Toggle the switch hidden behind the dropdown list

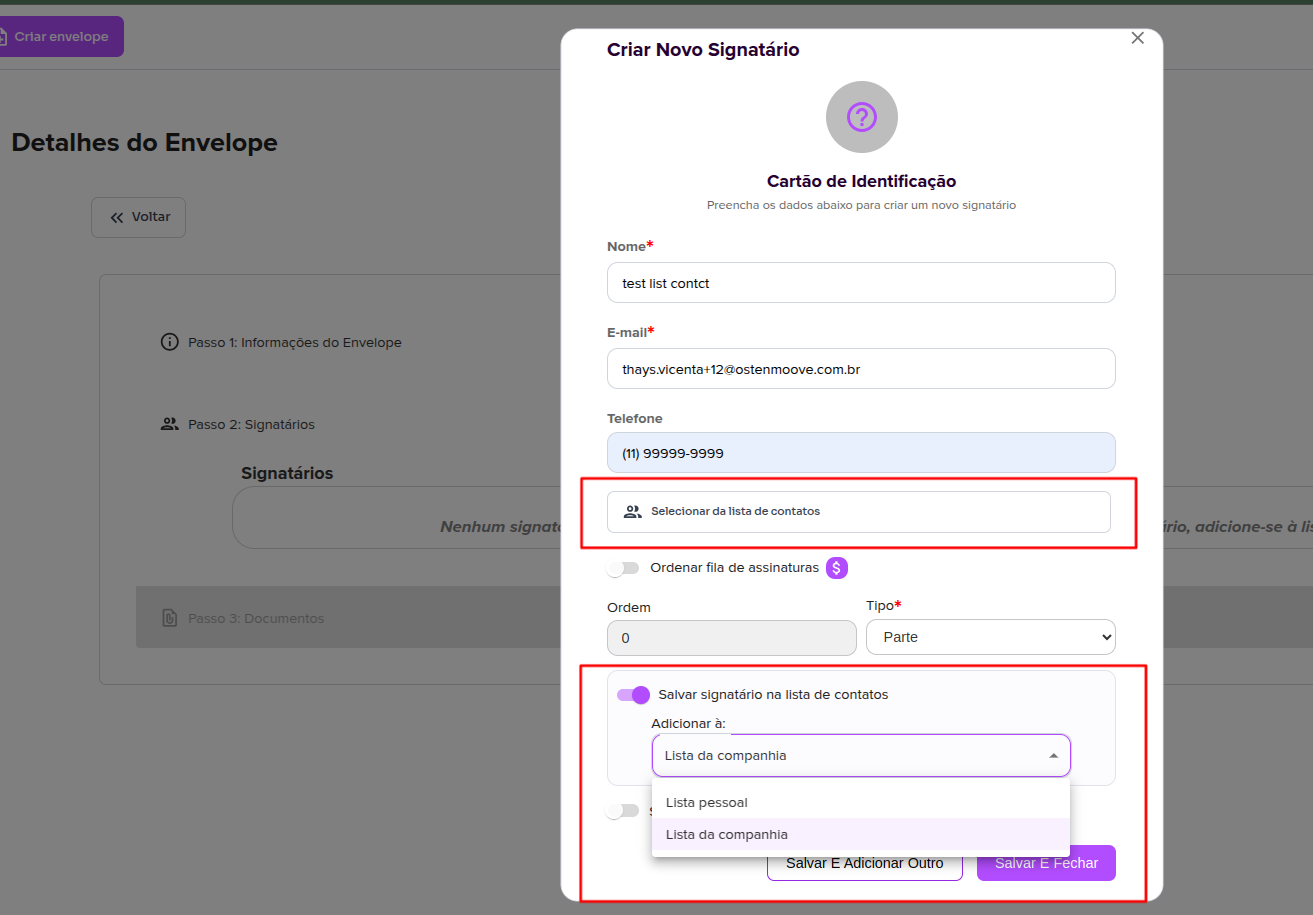(x=624, y=811)
